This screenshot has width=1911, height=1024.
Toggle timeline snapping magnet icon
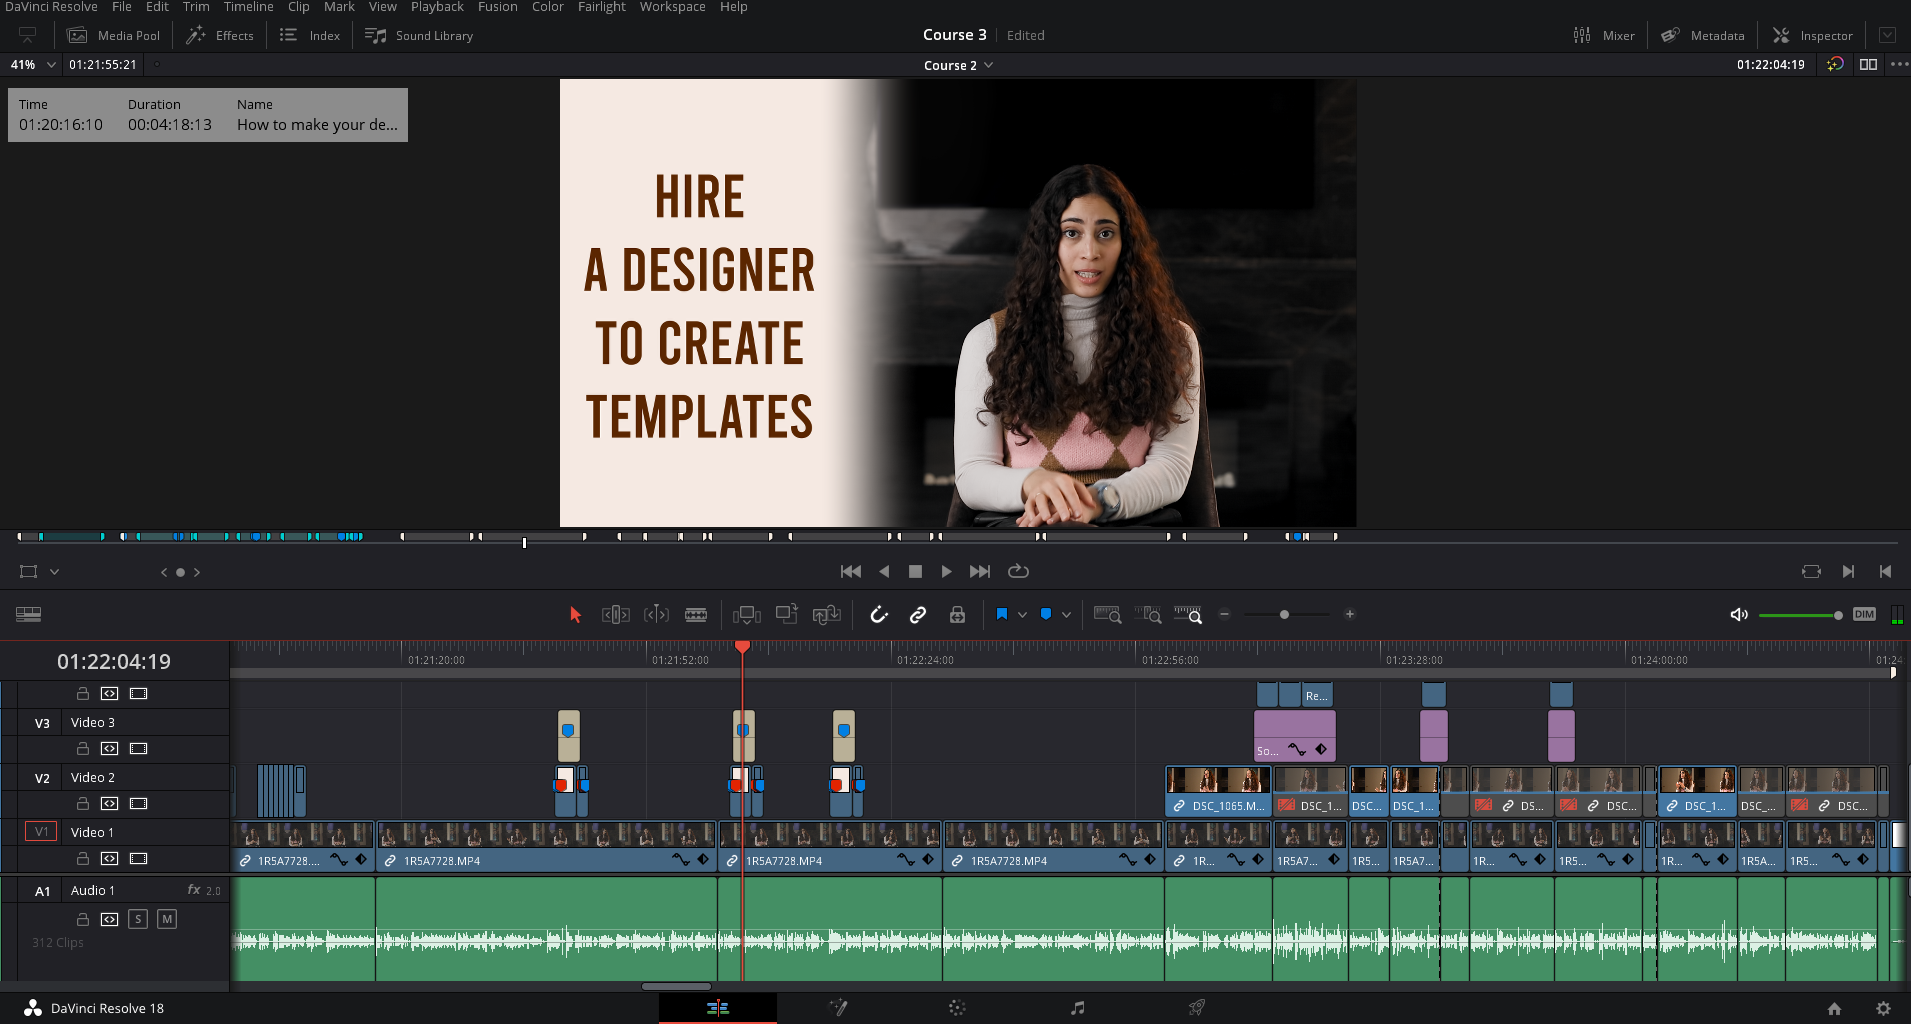click(879, 615)
